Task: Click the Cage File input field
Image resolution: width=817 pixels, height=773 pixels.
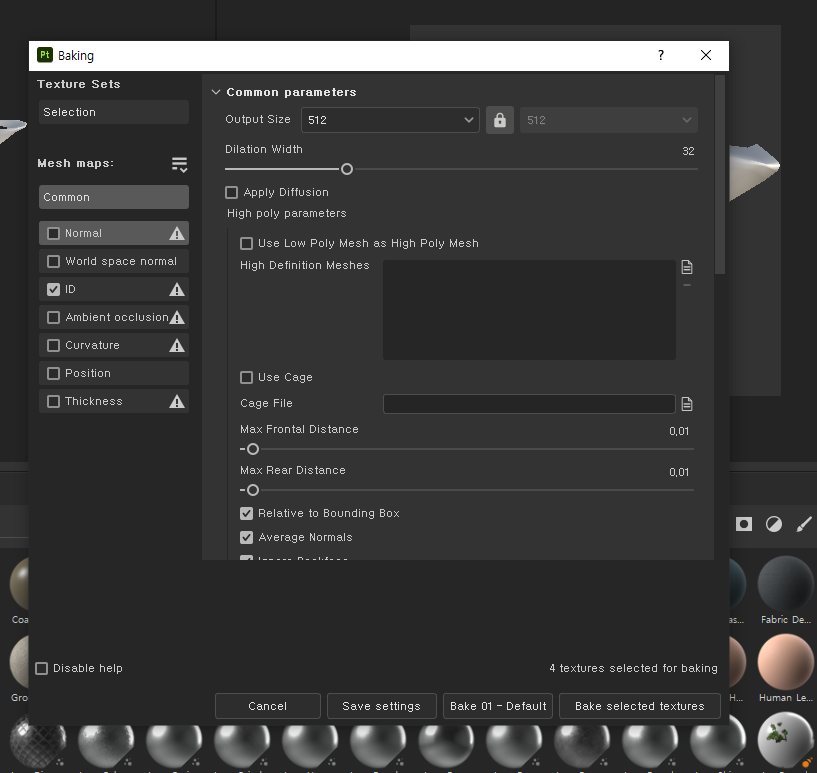Action: tap(529, 404)
